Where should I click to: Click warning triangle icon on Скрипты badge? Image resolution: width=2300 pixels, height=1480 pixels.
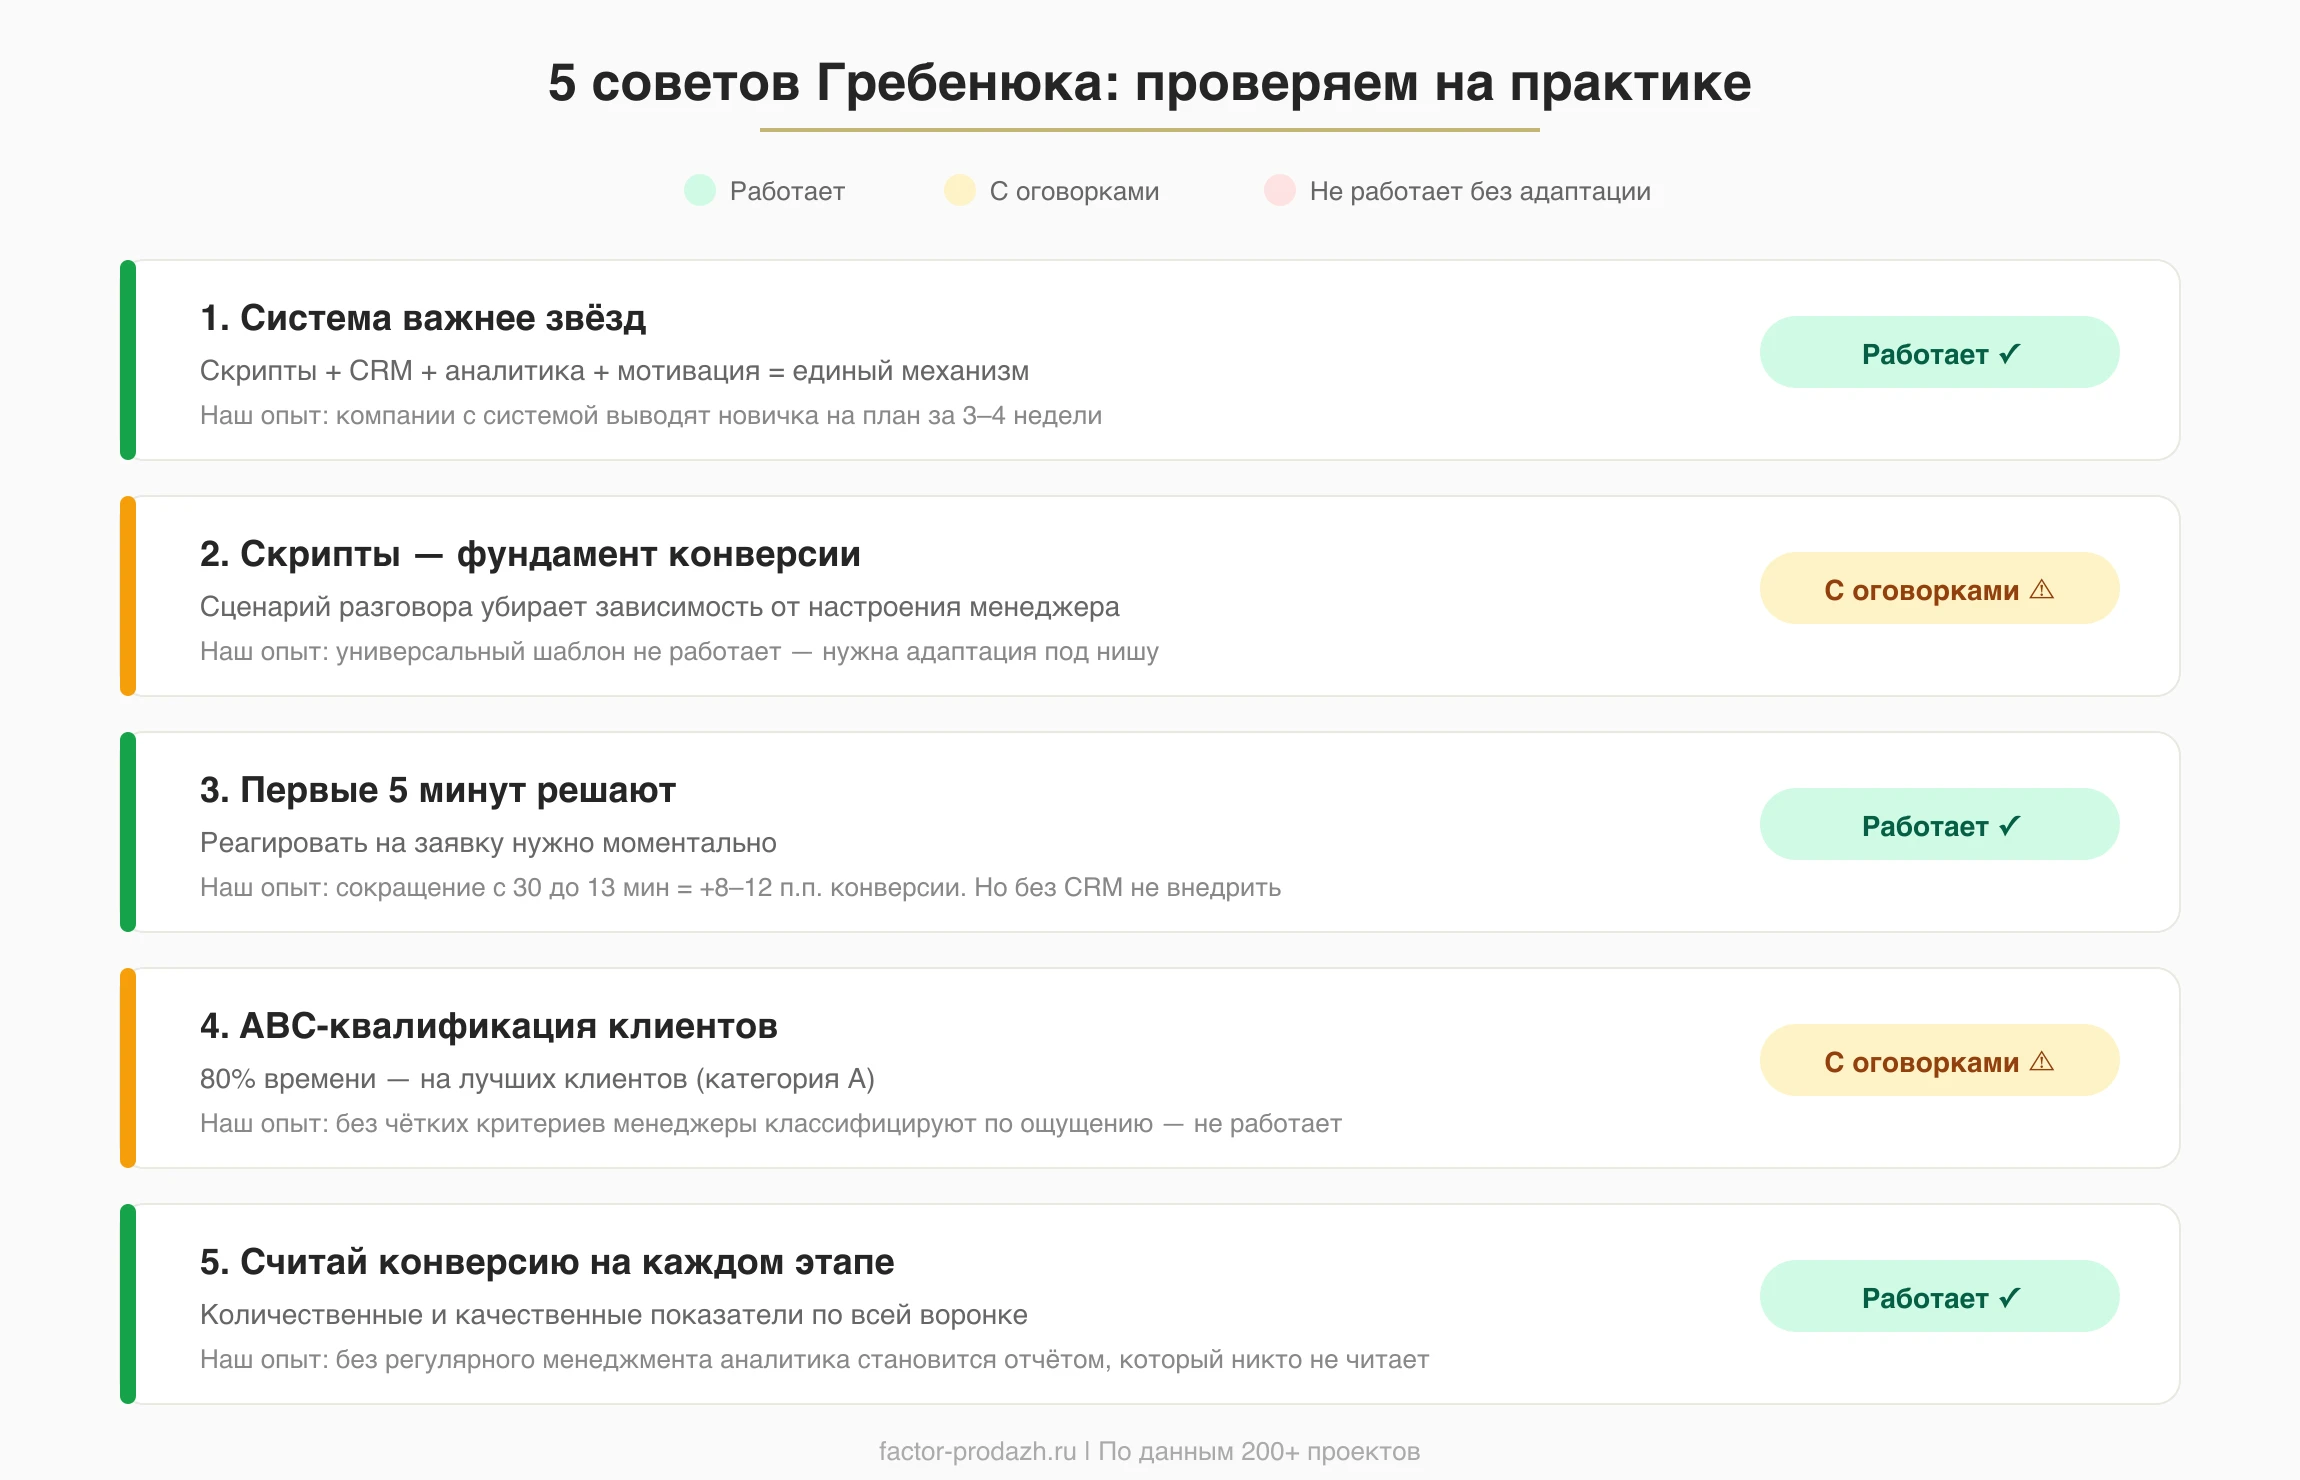click(2042, 589)
